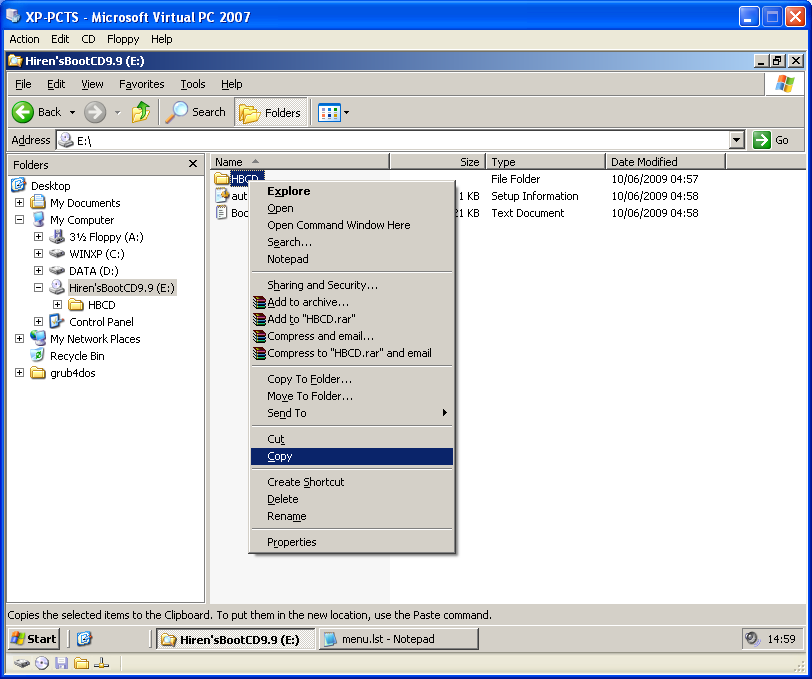812x679 pixels.
Task: Select the WINXP (C:) drive icon
Action: click(56, 254)
